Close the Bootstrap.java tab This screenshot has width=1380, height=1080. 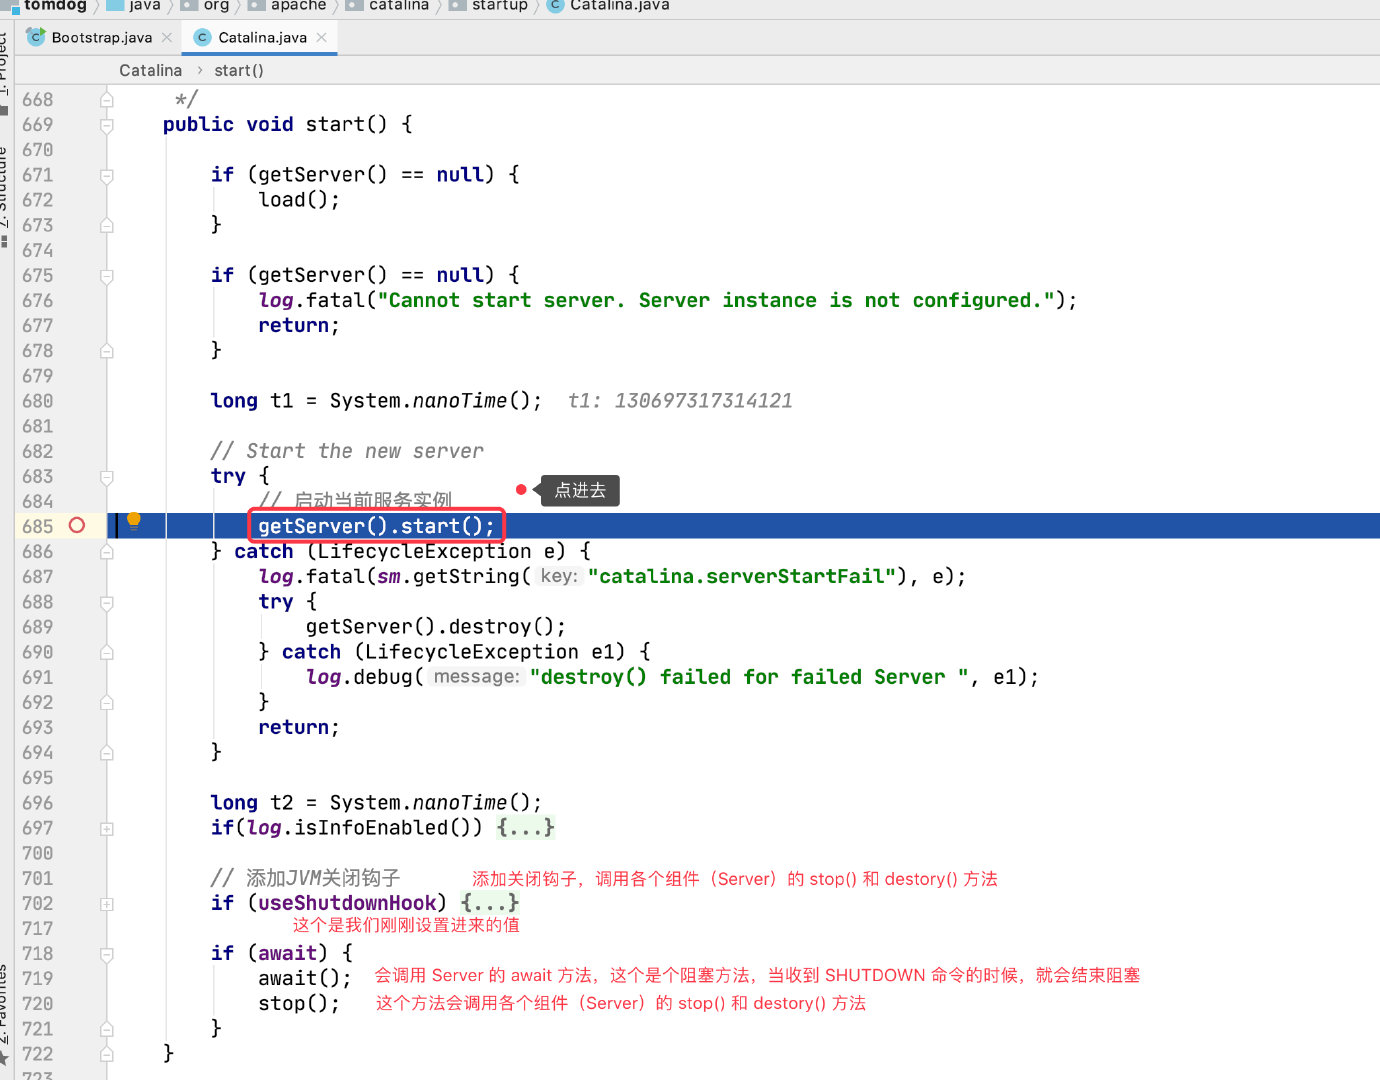[167, 37]
